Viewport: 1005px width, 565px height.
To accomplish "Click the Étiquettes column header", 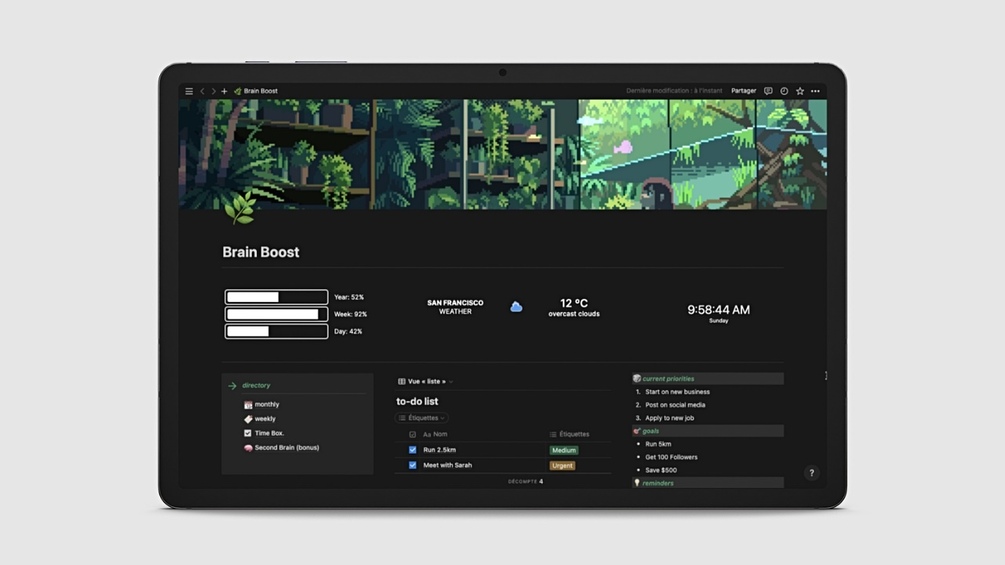I will pyautogui.click(x=569, y=434).
